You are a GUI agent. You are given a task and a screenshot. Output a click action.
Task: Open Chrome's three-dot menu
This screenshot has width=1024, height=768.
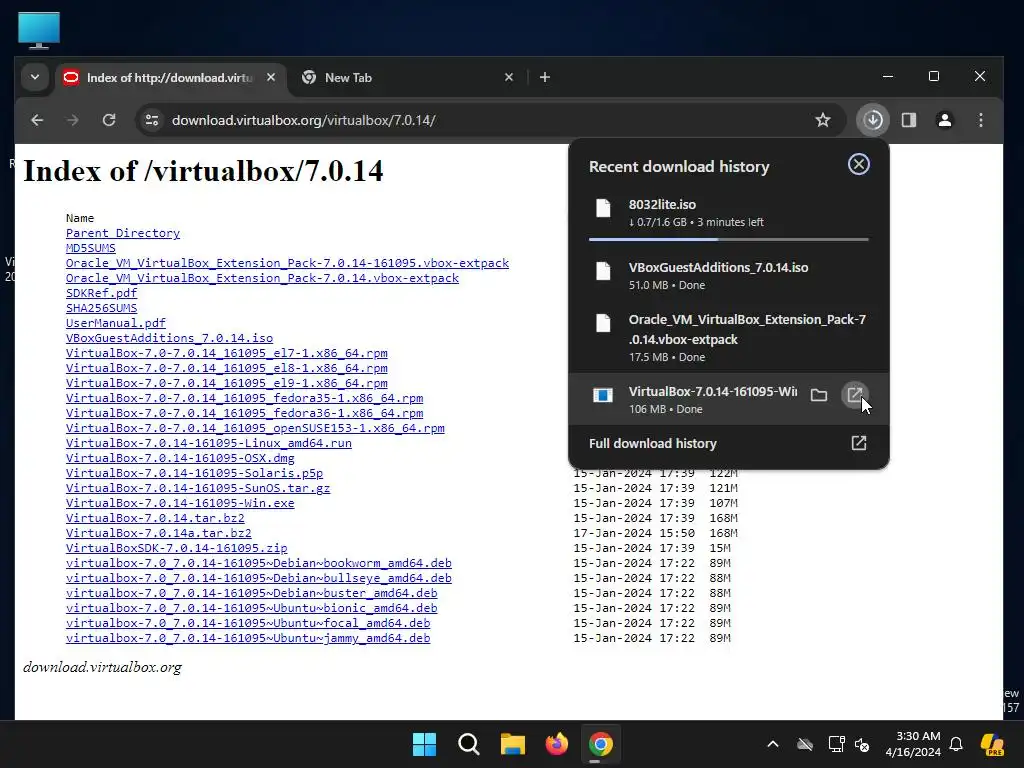[980, 120]
